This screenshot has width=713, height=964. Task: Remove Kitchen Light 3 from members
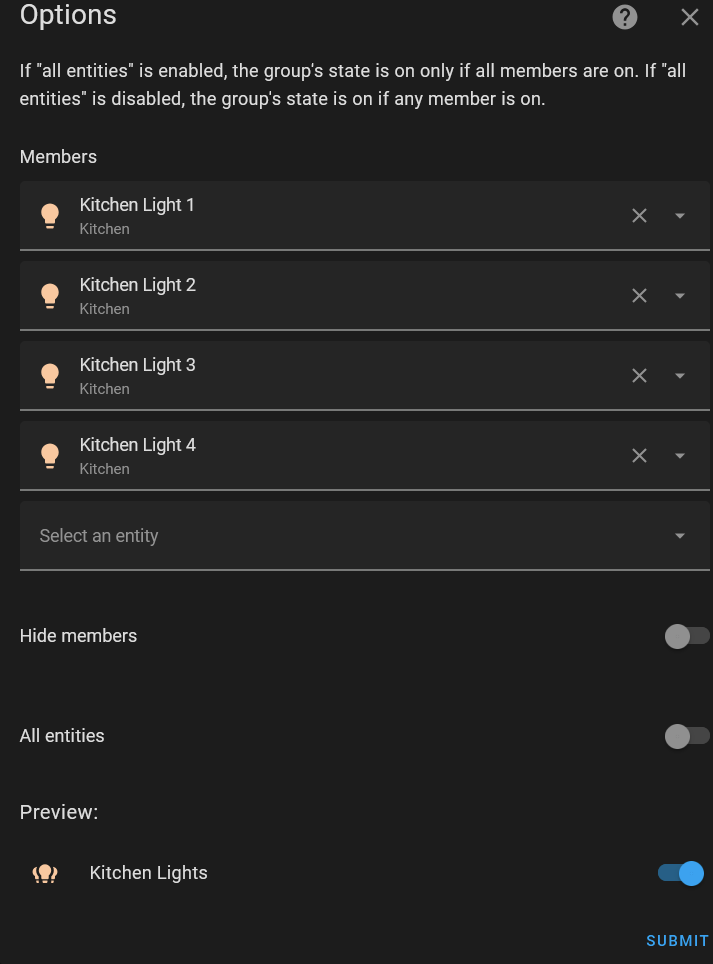[640, 375]
